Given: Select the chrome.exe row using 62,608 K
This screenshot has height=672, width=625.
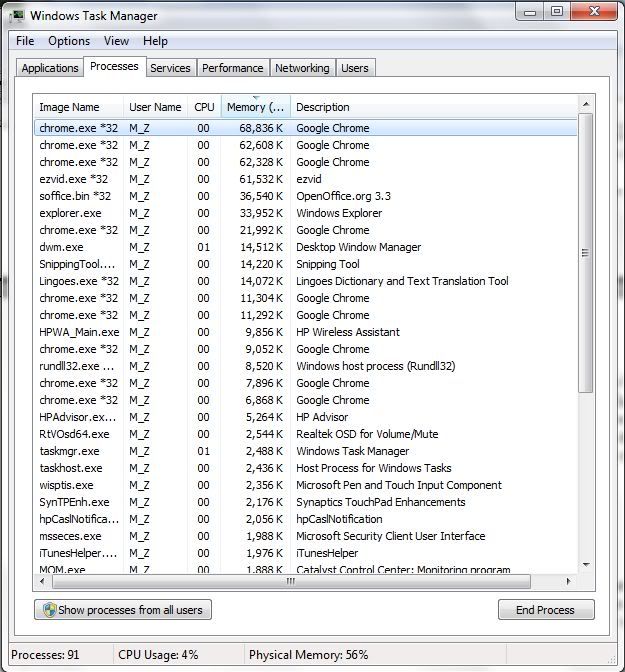Looking at the screenshot, I should [x=305, y=145].
